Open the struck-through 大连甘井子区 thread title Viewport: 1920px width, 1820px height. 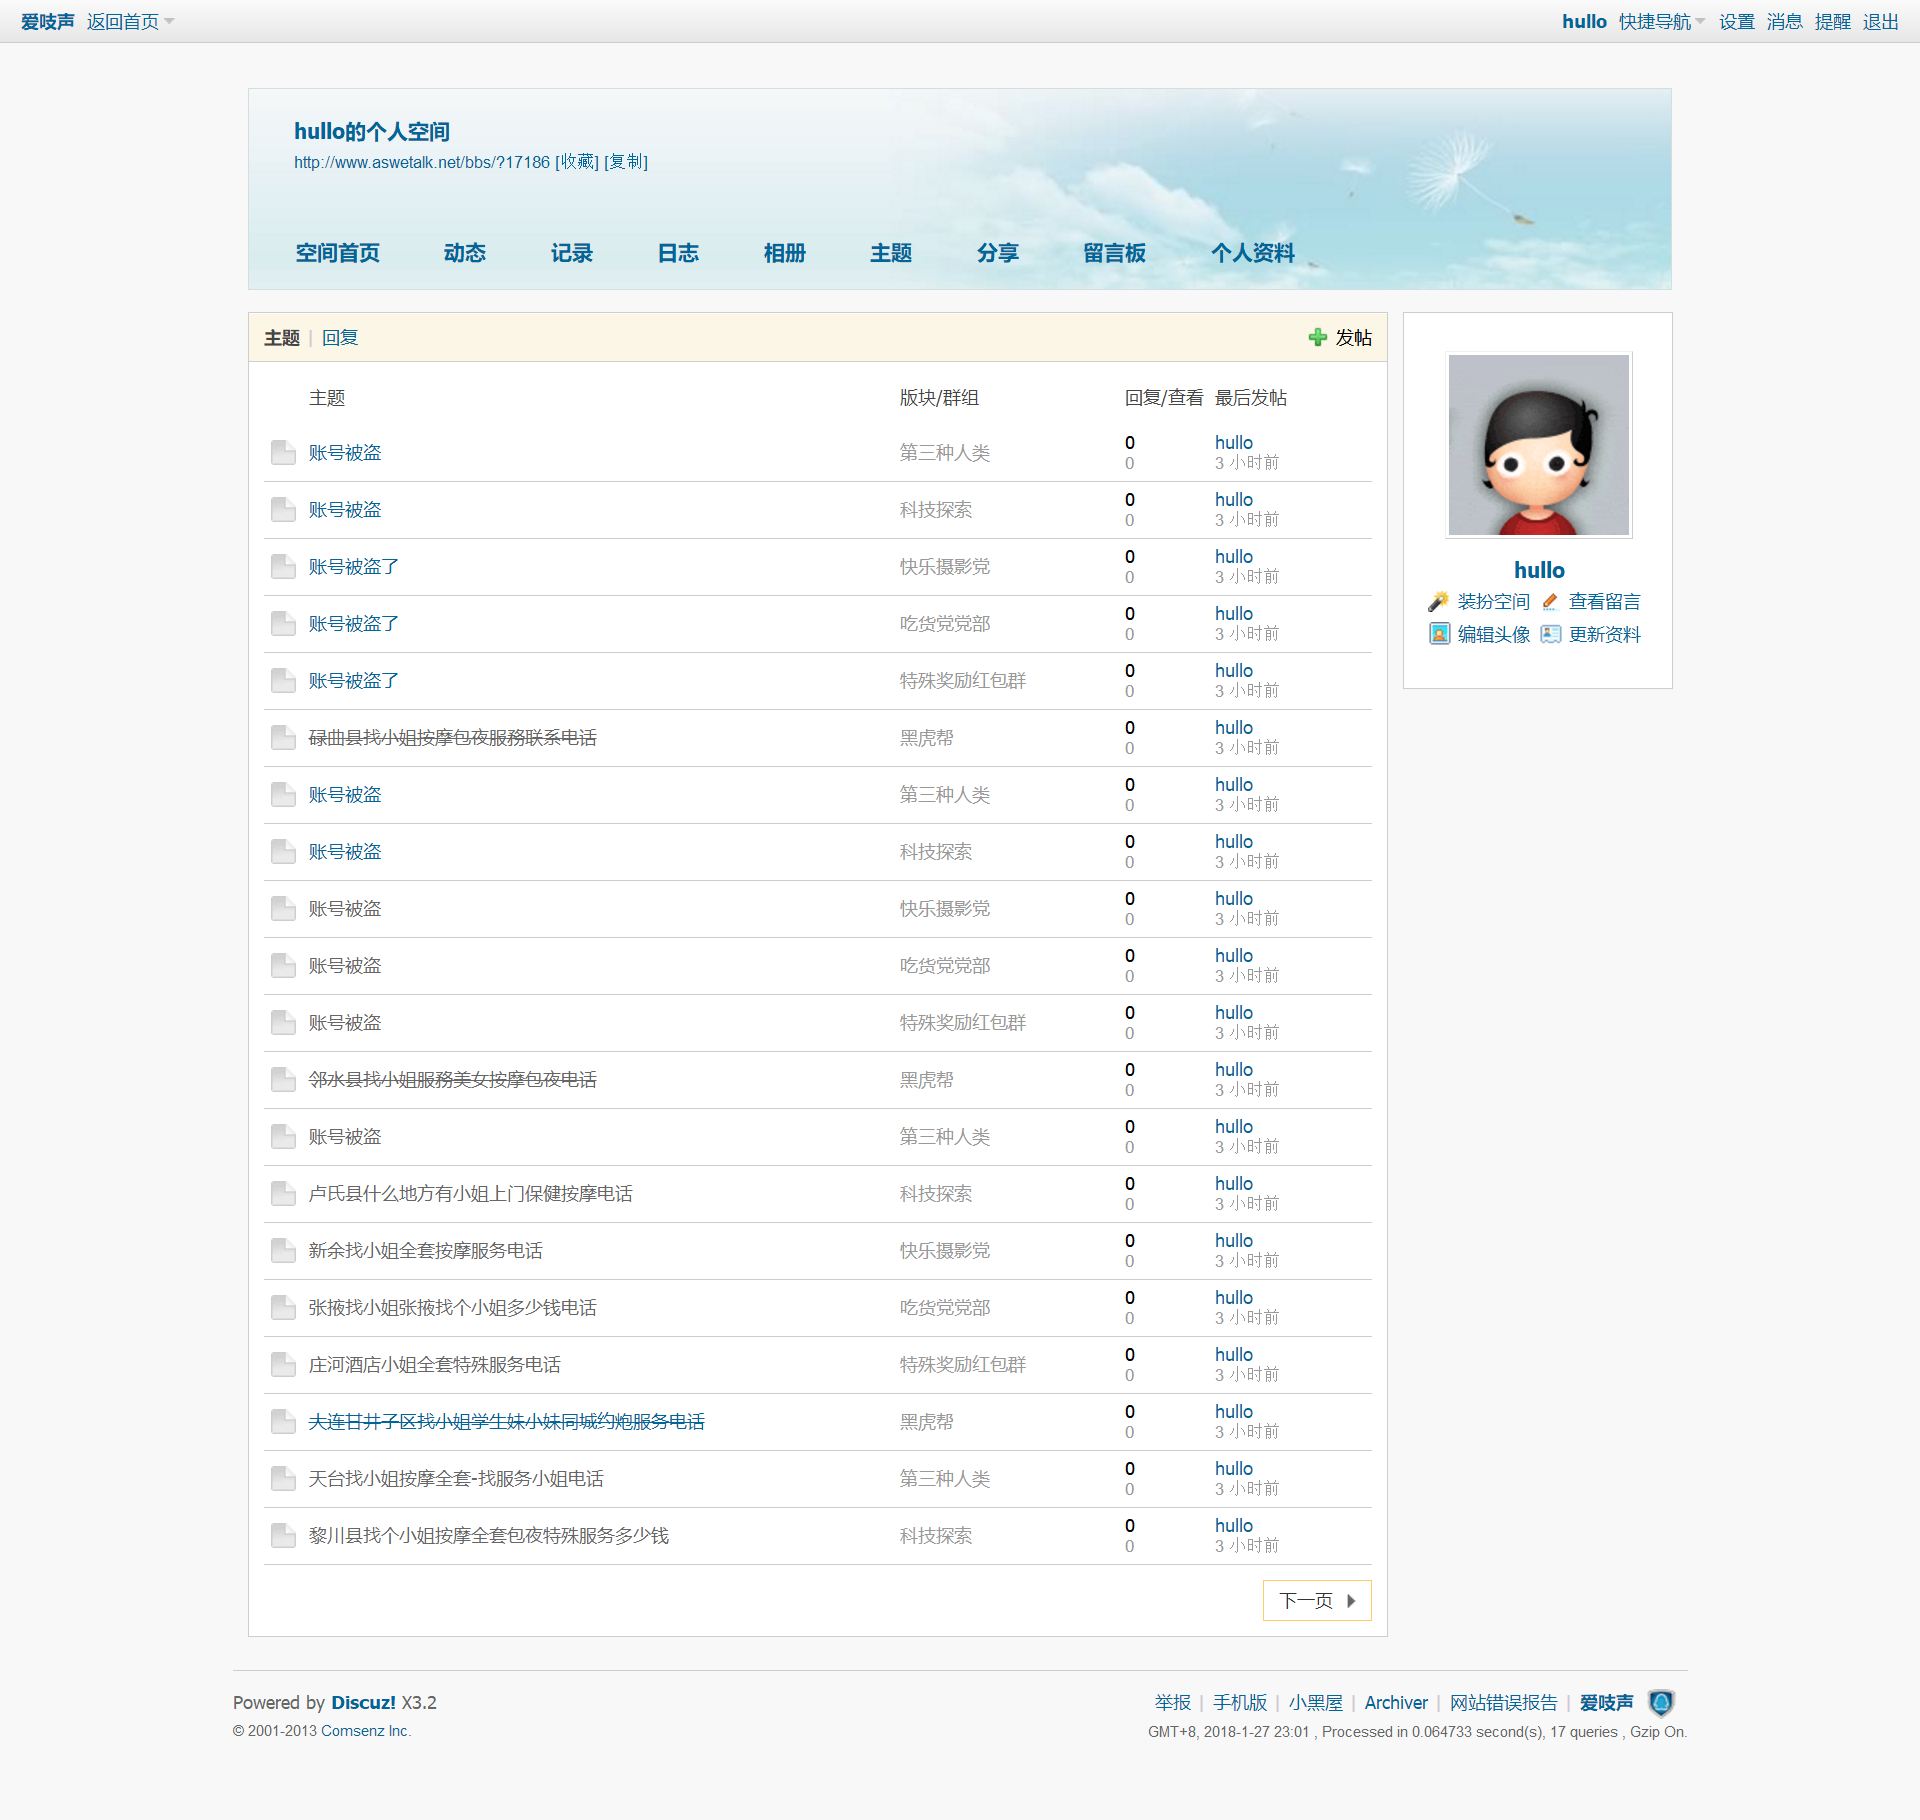(507, 1422)
